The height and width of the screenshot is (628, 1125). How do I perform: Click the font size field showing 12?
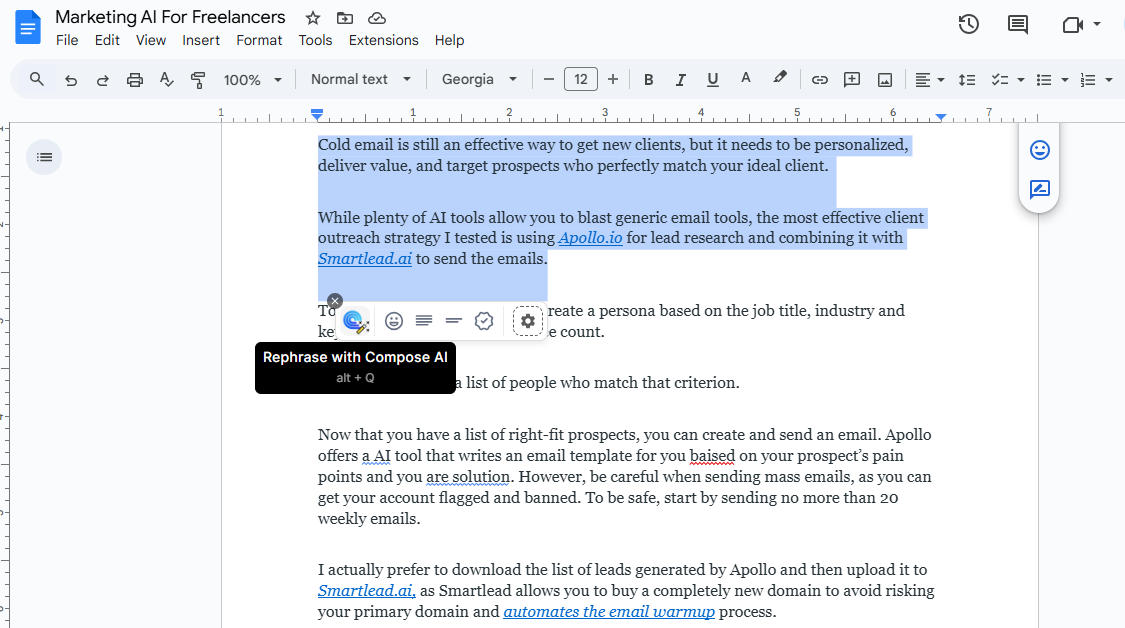click(581, 80)
